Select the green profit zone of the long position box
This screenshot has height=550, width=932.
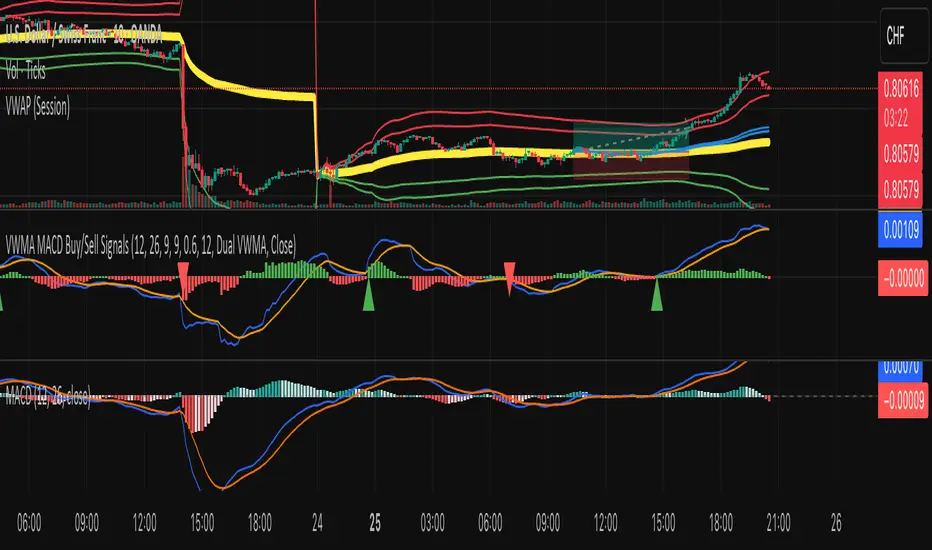click(631, 137)
